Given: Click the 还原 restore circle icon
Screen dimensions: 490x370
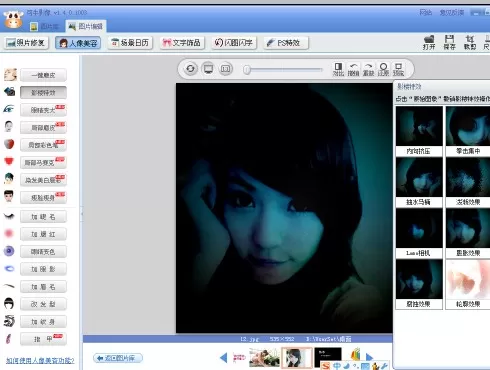Looking at the screenshot, I should tap(383, 69).
